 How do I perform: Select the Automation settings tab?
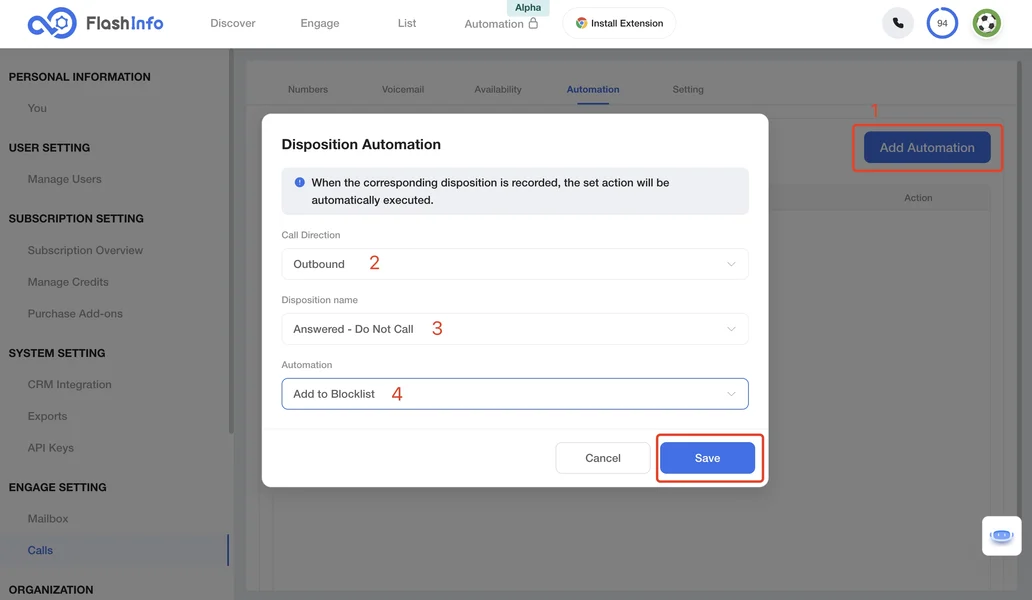[x=592, y=89]
